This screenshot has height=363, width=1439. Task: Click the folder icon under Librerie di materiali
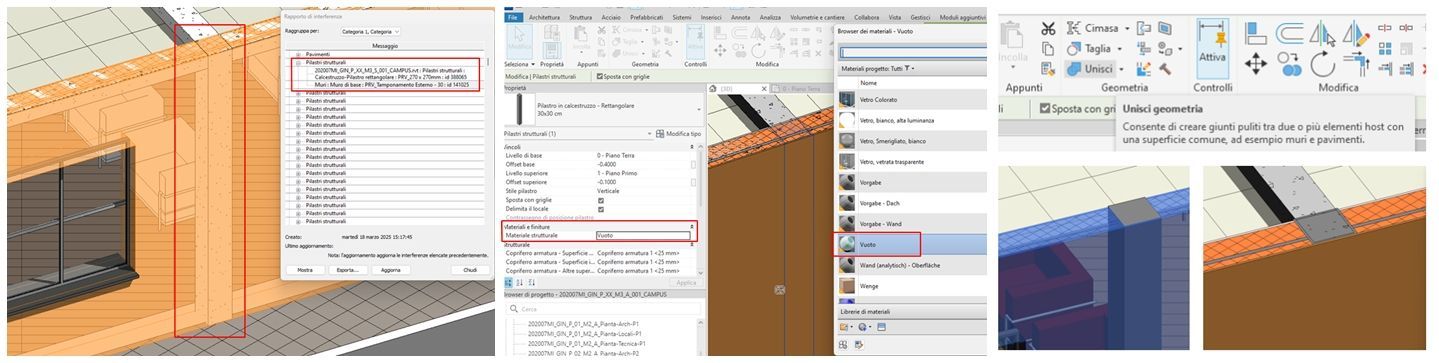tap(845, 327)
